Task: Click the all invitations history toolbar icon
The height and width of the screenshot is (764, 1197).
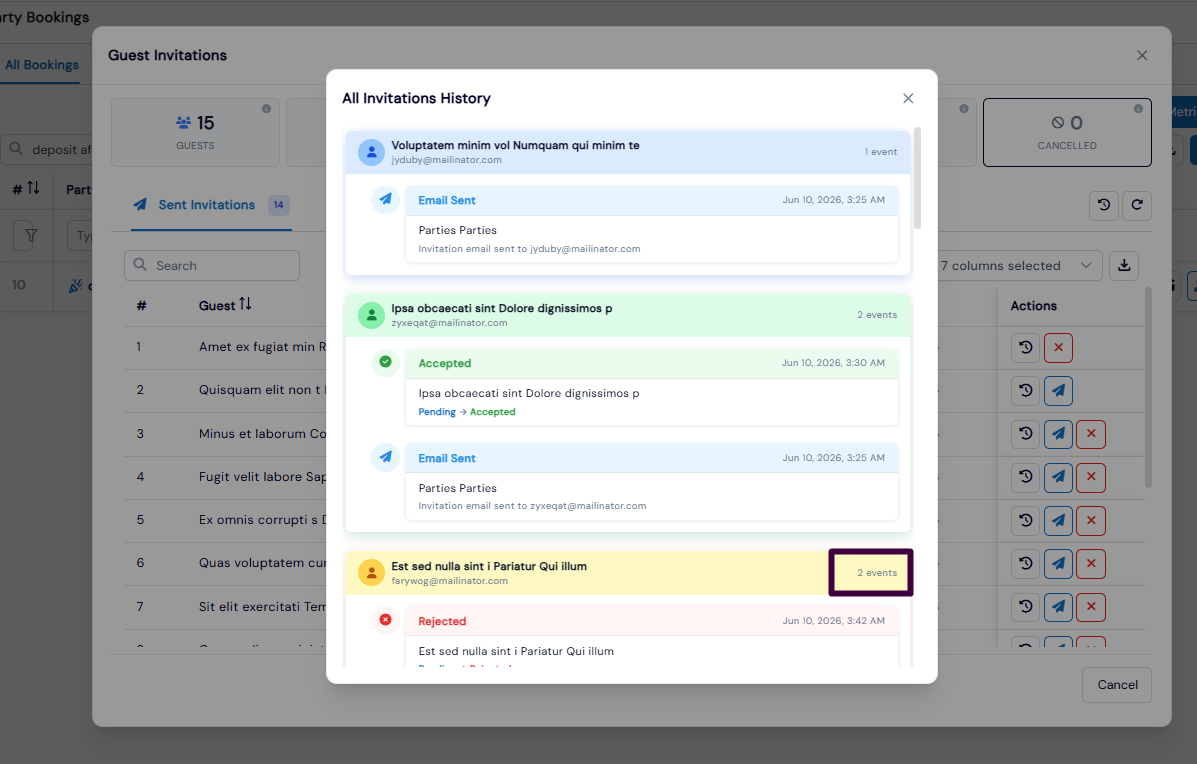Action: 1104,205
